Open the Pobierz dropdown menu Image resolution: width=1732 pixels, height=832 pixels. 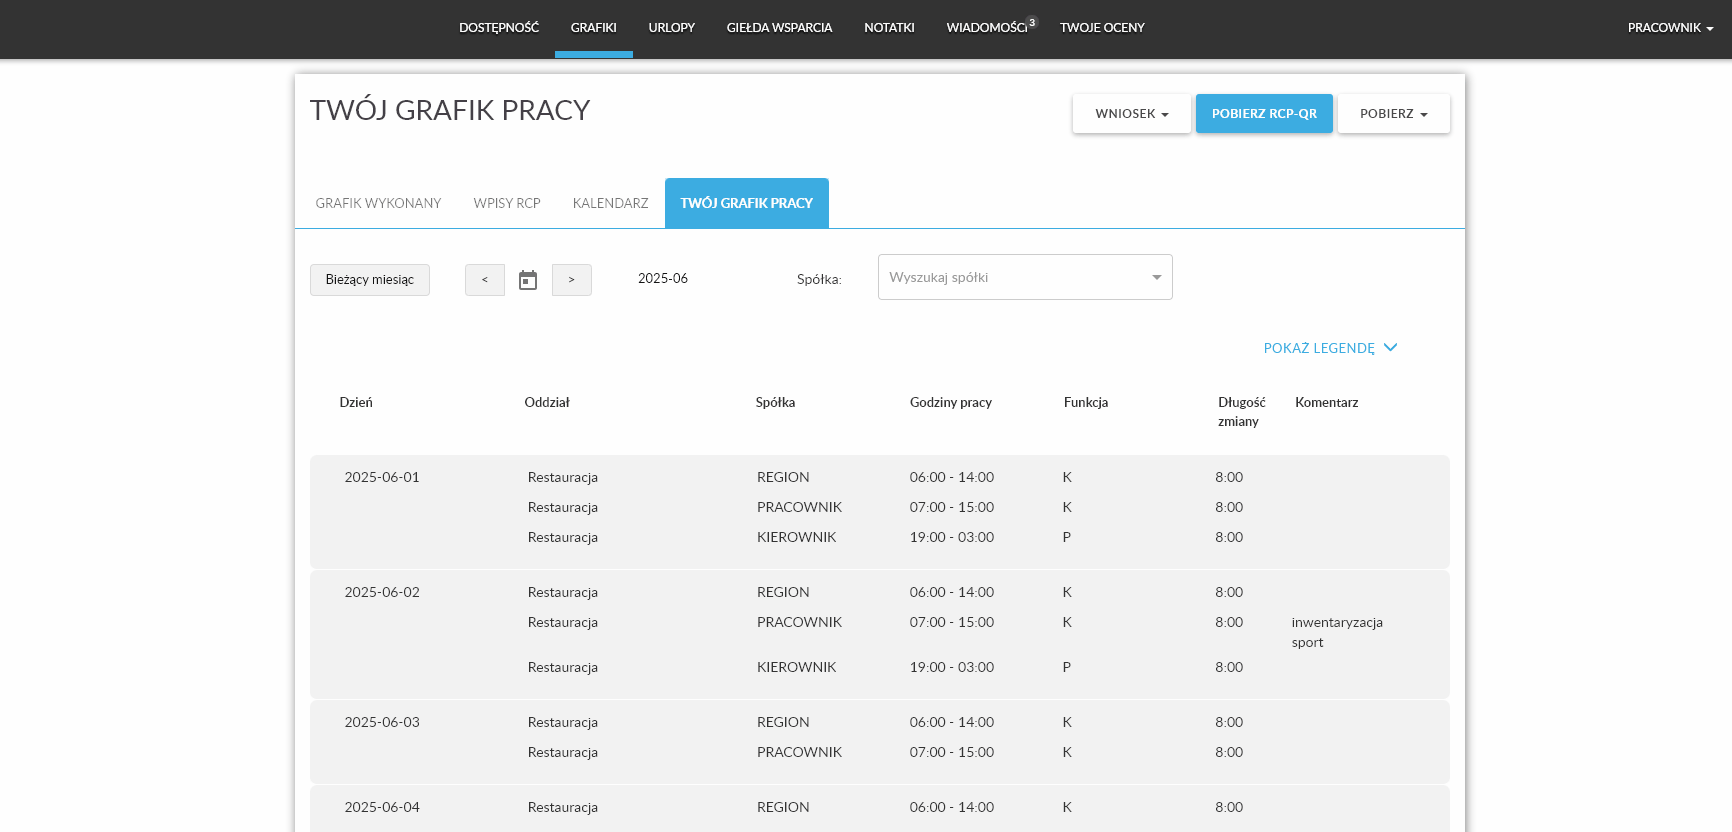pos(1393,114)
